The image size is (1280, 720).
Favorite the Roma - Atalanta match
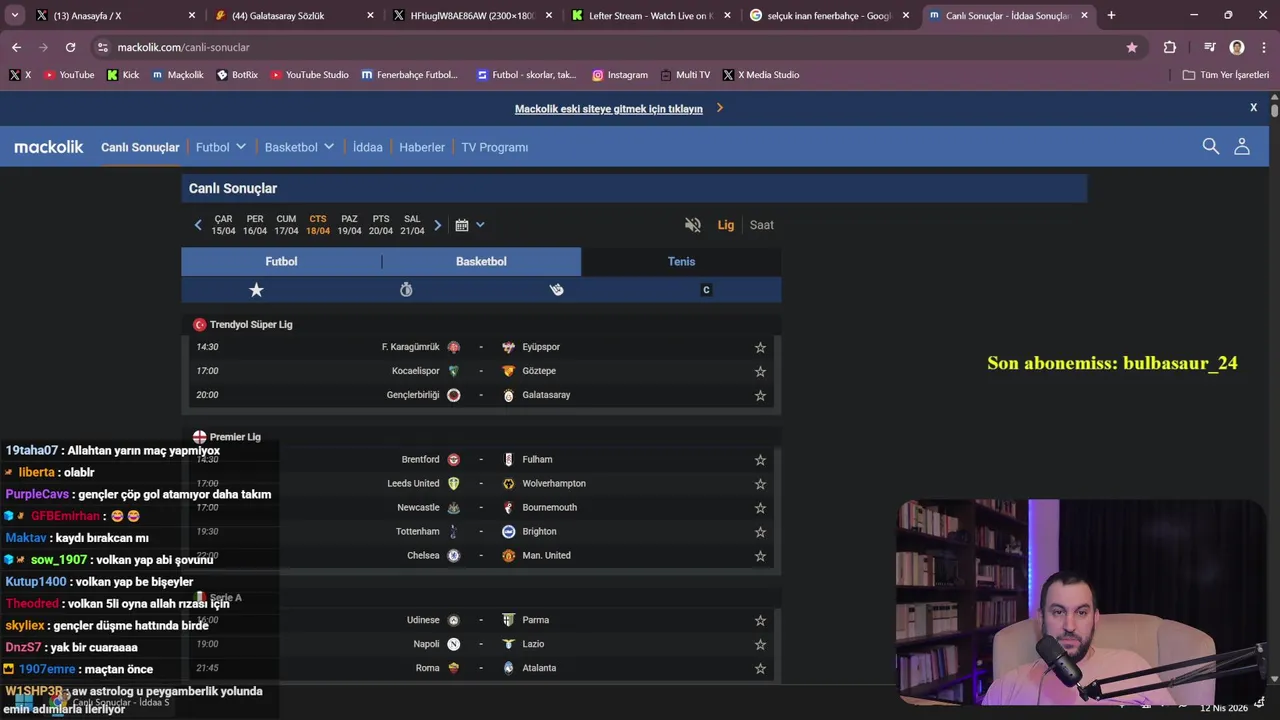click(x=760, y=668)
